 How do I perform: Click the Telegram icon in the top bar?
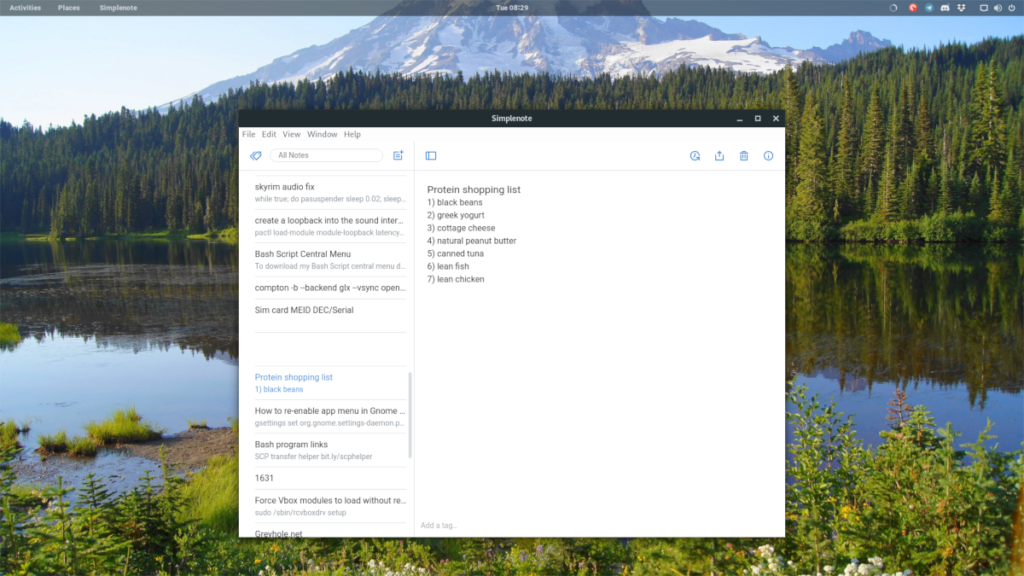pyautogui.click(x=929, y=7)
